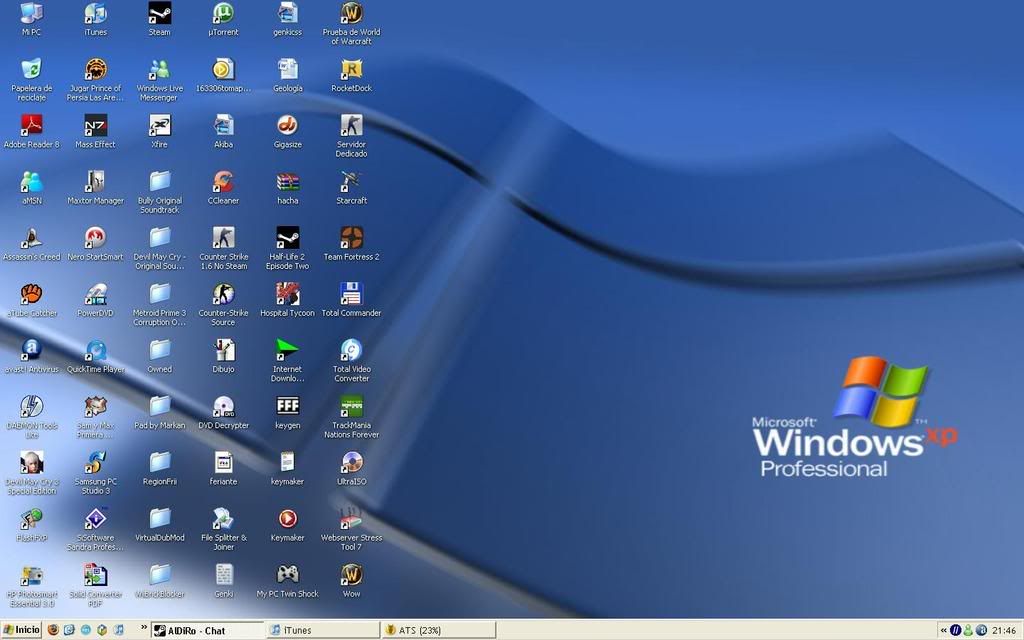The image size is (1024, 640).
Task: Open the Pad by Markan folder
Action: pos(159,412)
